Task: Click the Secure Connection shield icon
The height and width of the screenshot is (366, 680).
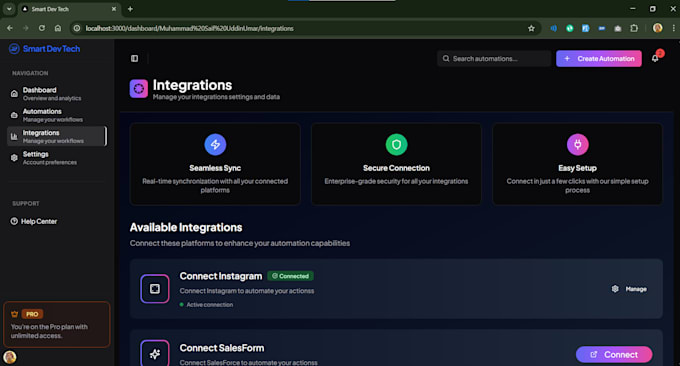Action: [396, 144]
